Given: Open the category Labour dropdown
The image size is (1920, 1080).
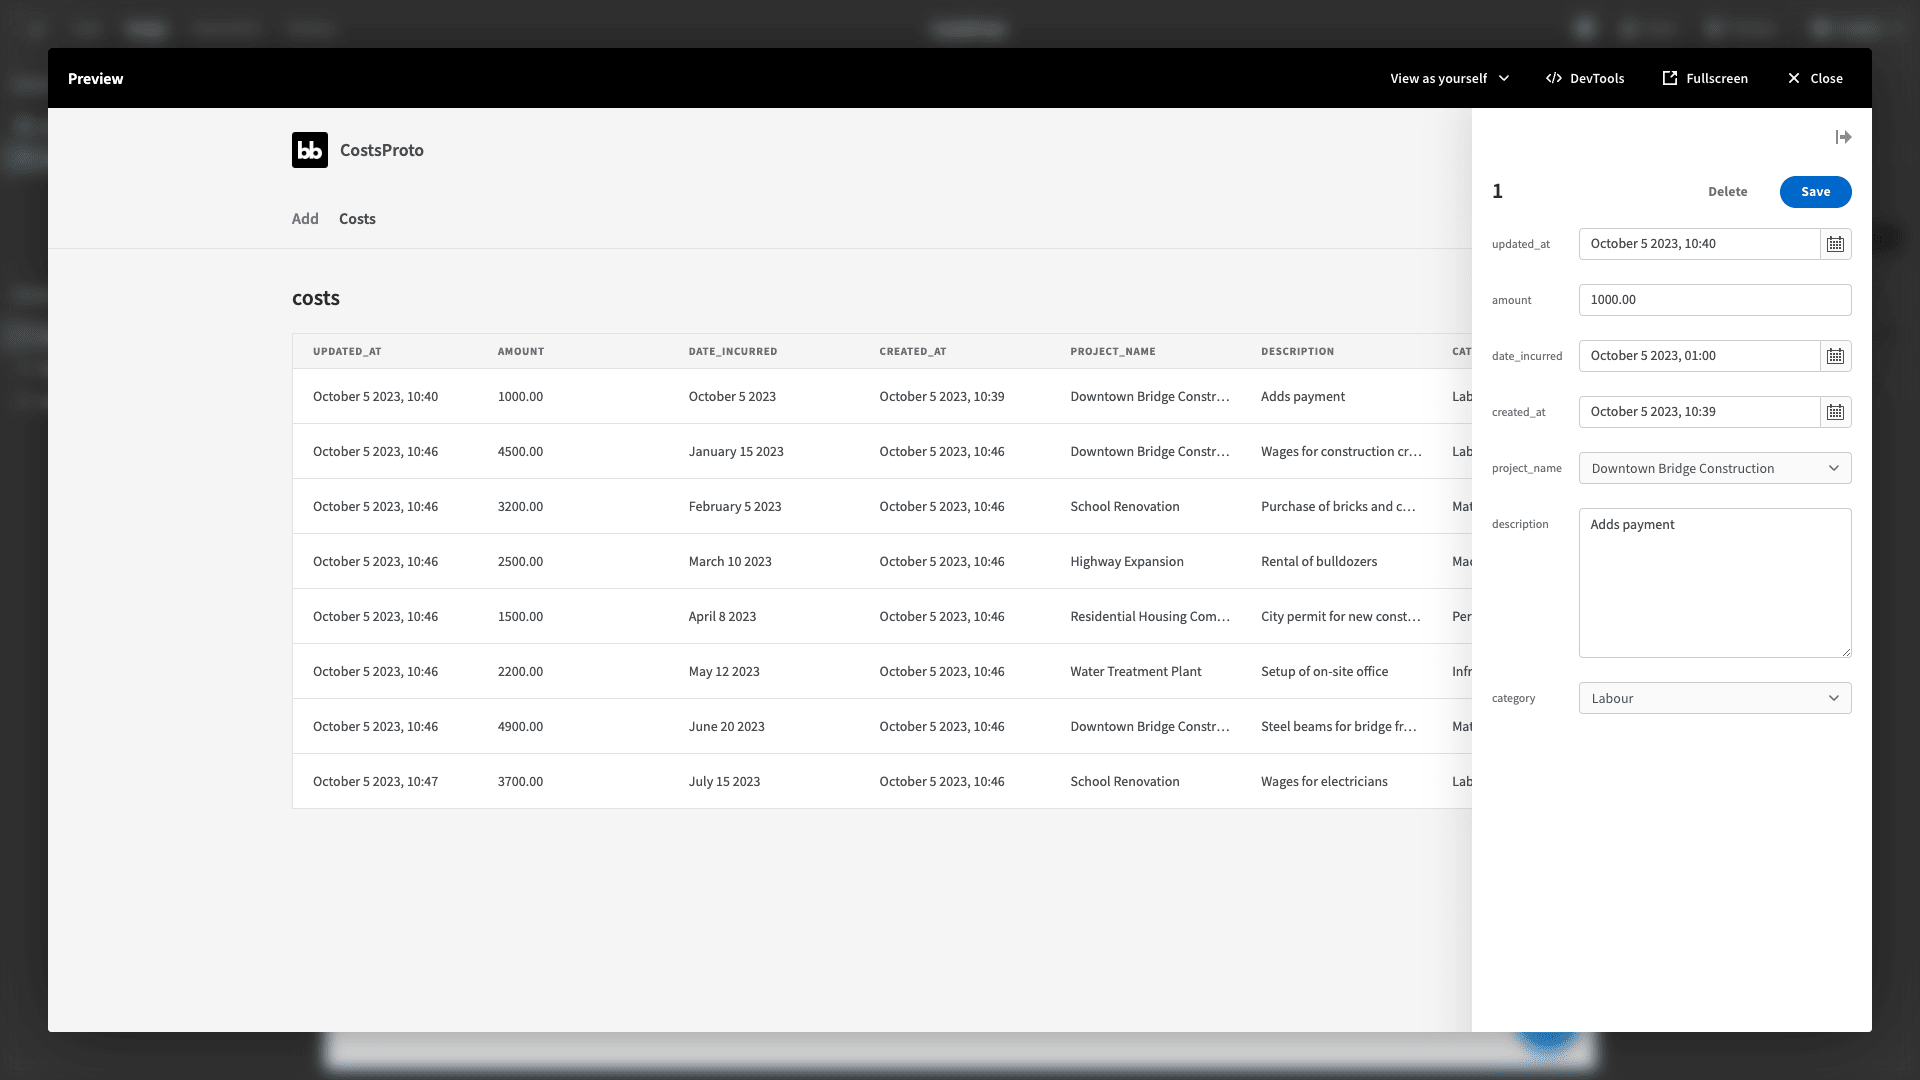Looking at the screenshot, I should (x=1715, y=698).
